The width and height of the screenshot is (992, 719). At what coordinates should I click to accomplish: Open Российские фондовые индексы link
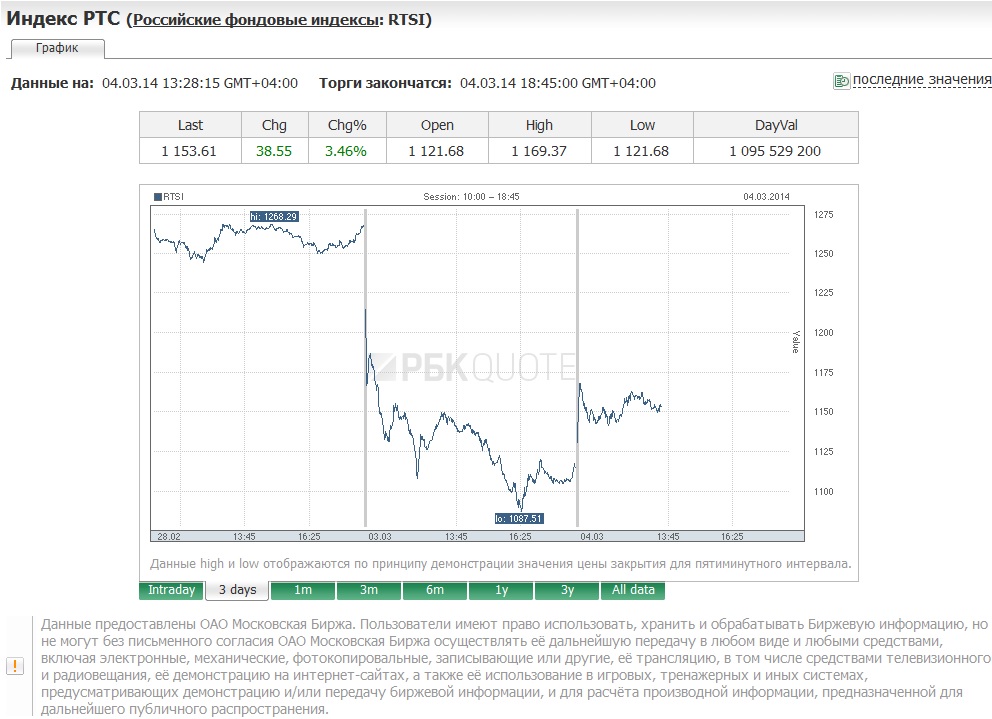[256, 20]
